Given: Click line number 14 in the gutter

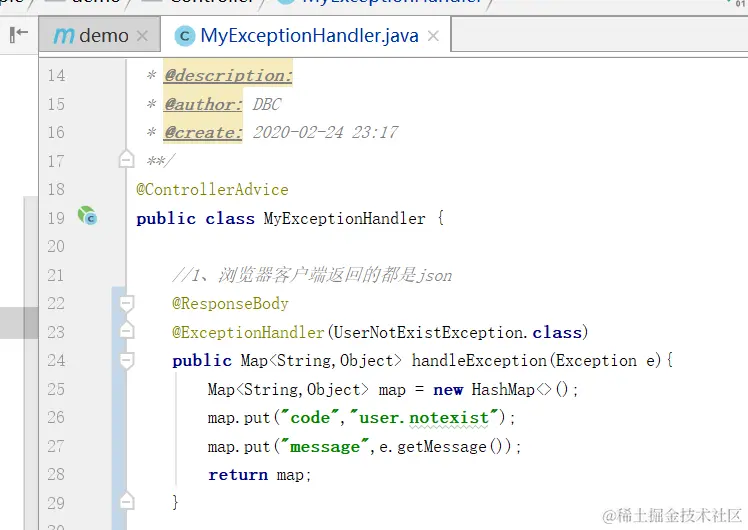Looking at the screenshot, I should tap(56, 75).
